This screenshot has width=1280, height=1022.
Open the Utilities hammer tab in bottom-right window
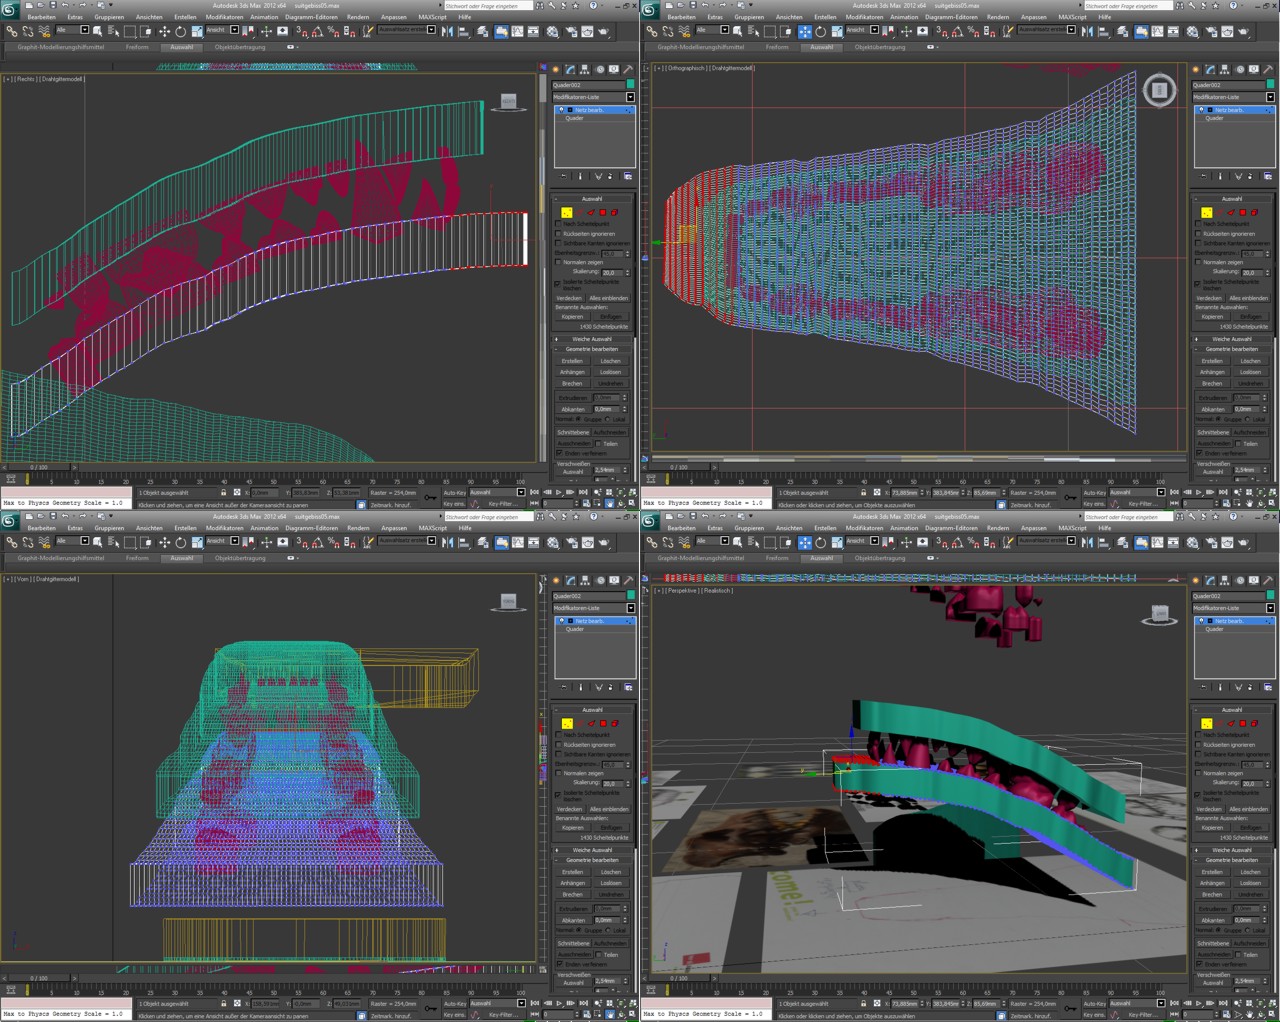point(1268,580)
